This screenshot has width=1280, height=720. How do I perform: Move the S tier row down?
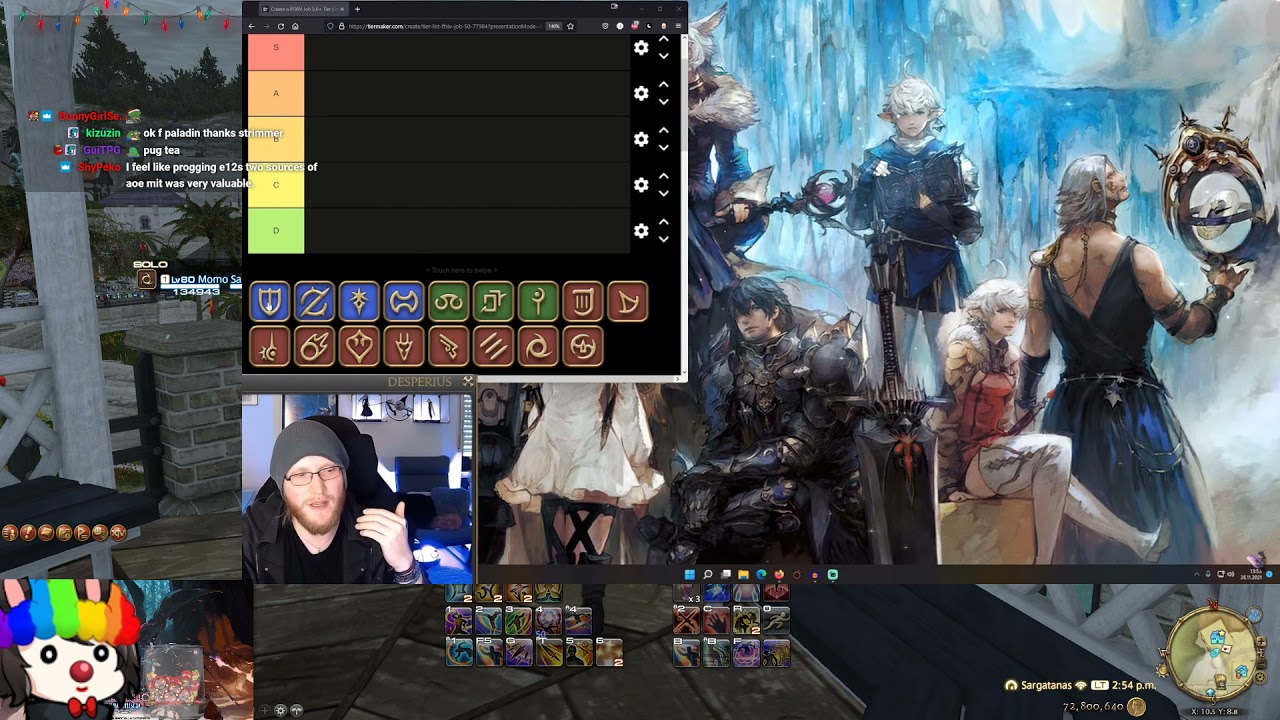click(x=663, y=56)
